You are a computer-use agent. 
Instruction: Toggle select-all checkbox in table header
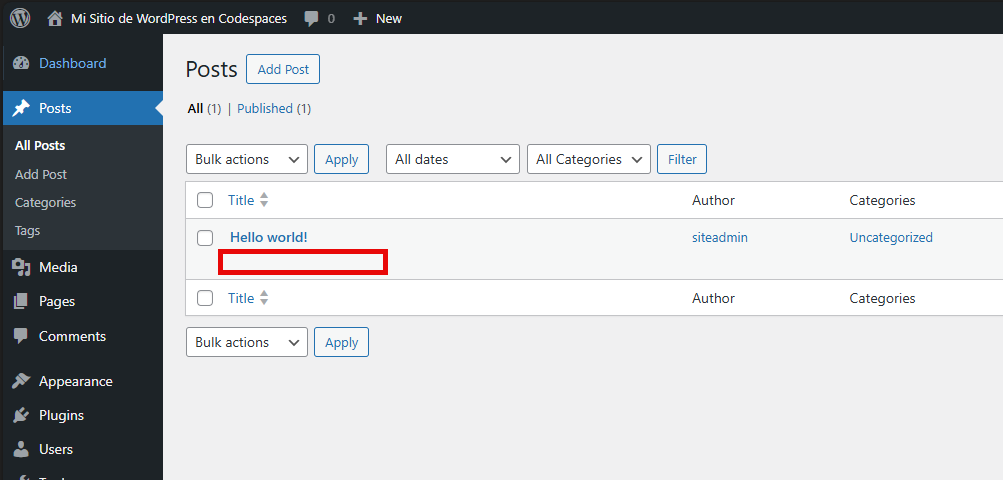pos(205,200)
